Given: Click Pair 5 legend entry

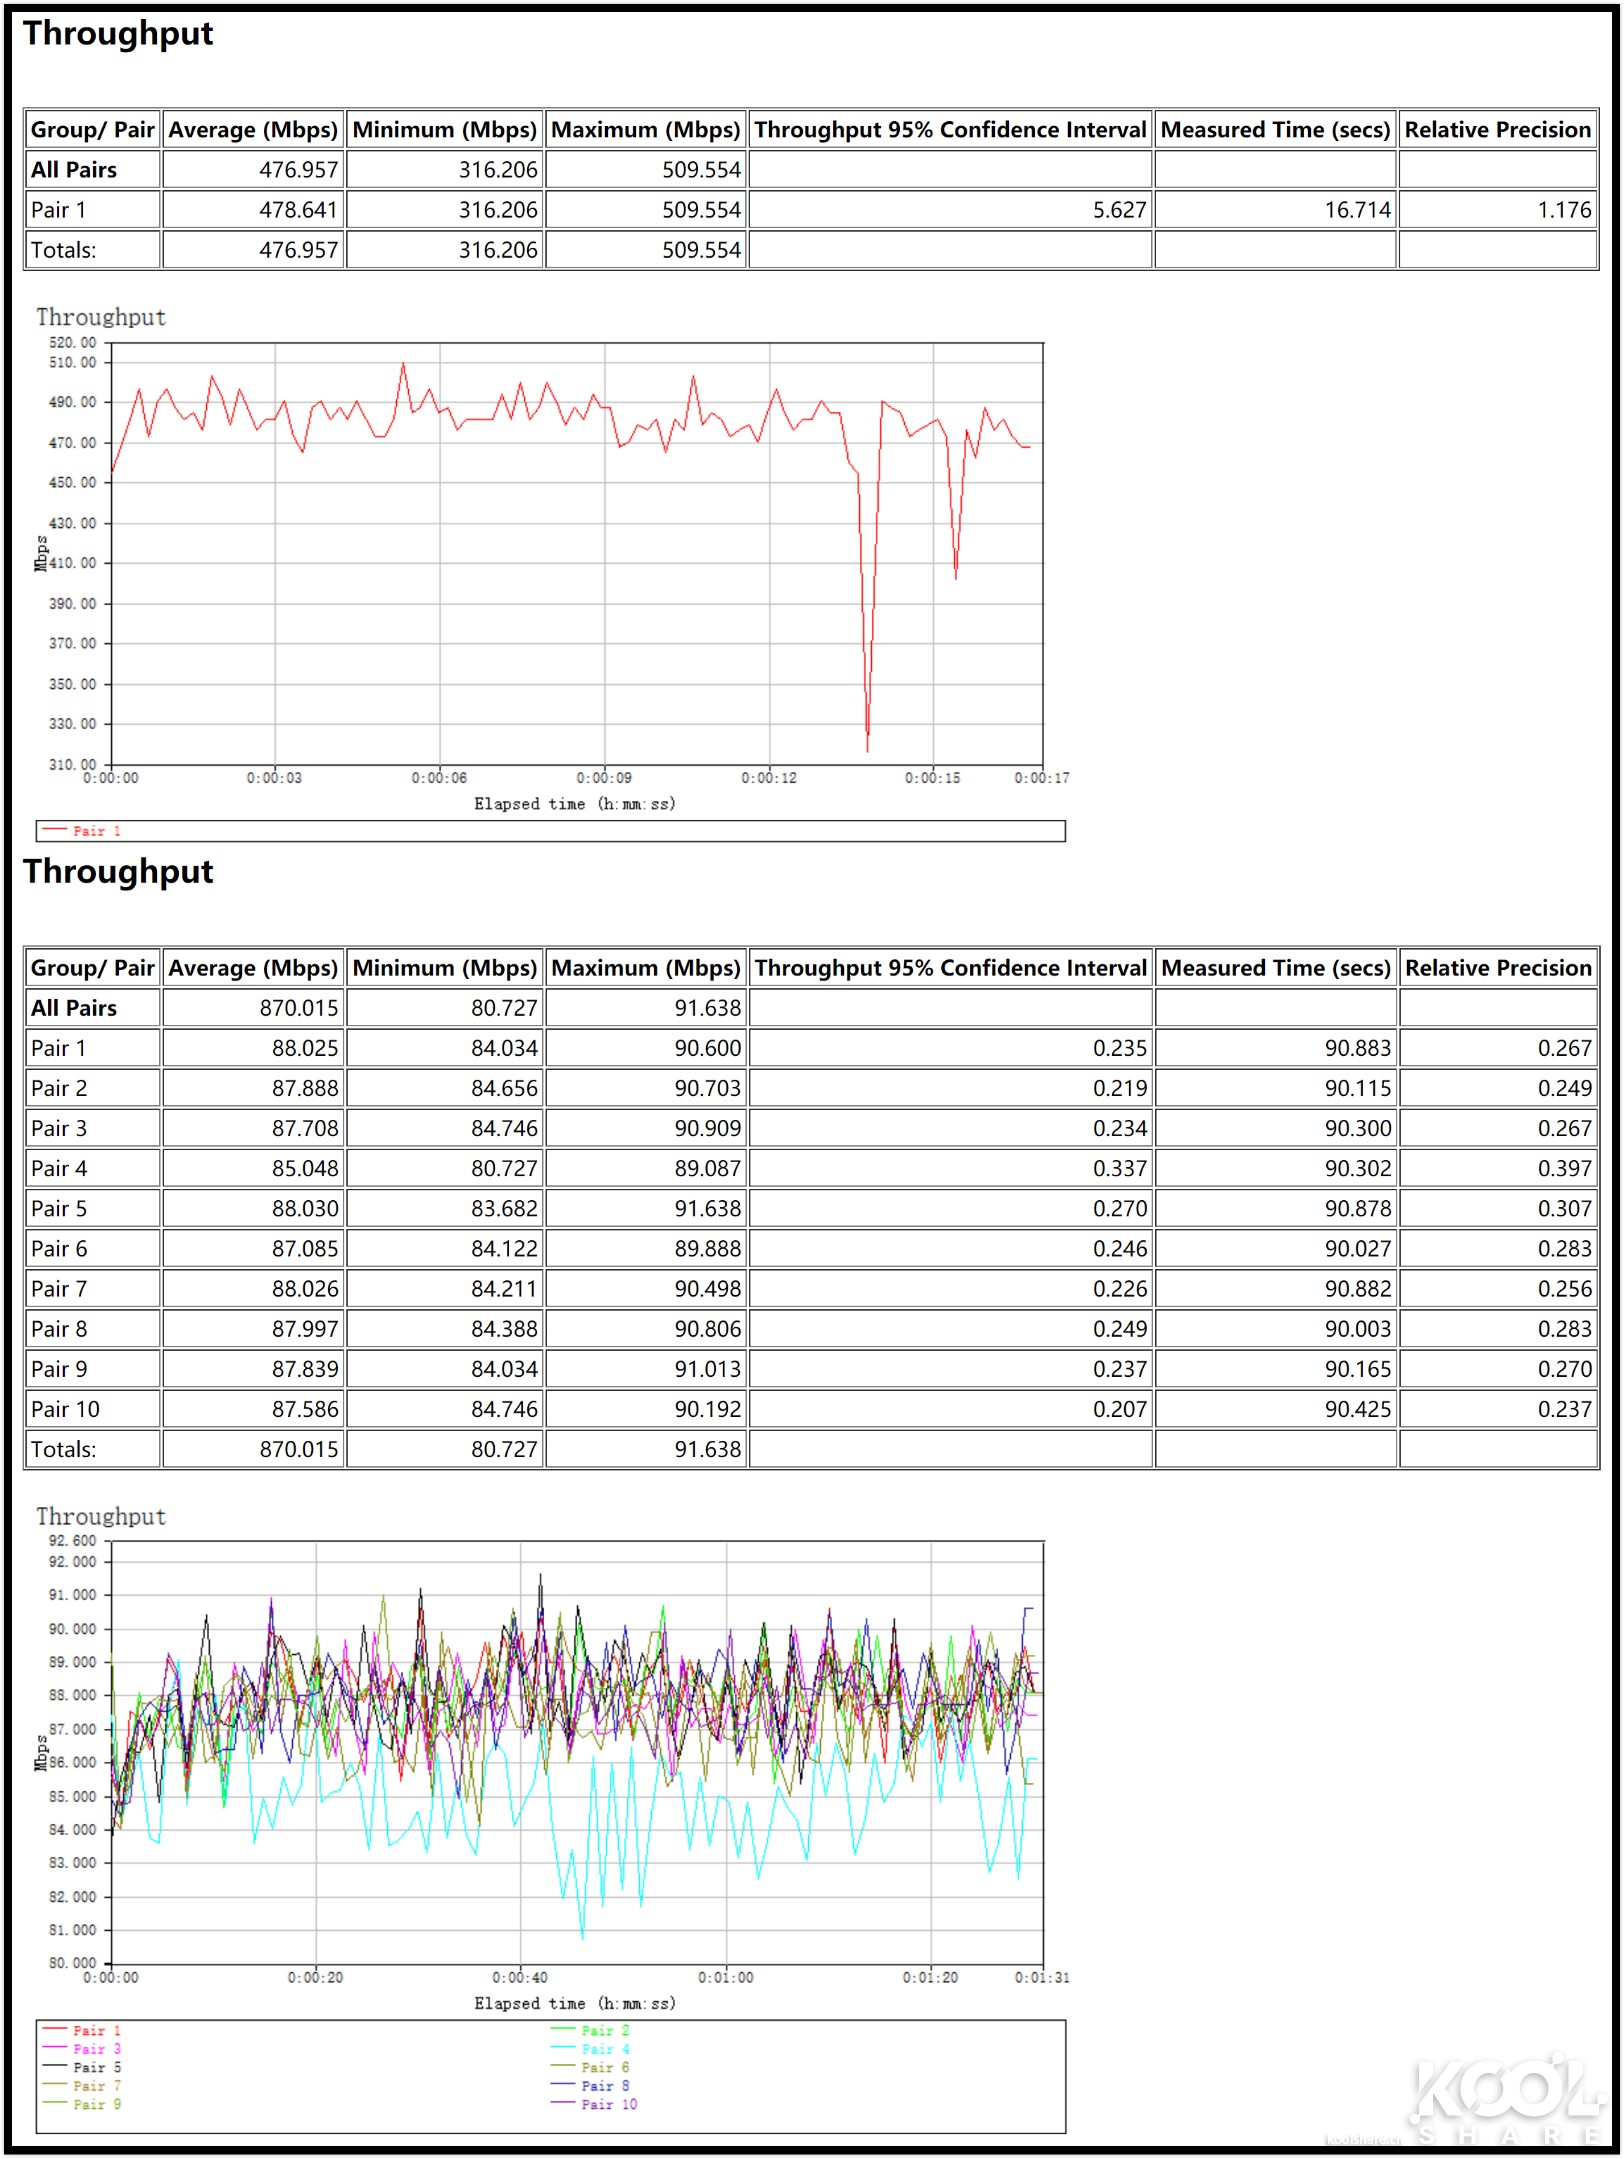Looking at the screenshot, I should point(82,2067).
